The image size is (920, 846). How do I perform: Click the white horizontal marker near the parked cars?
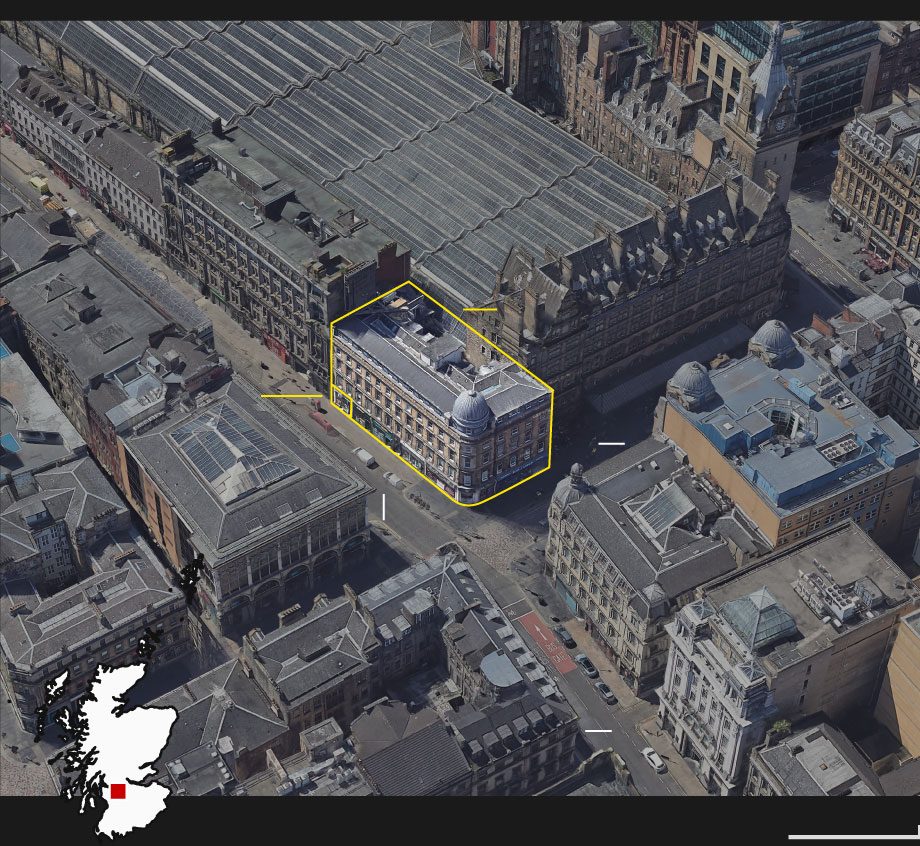(x=598, y=732)
